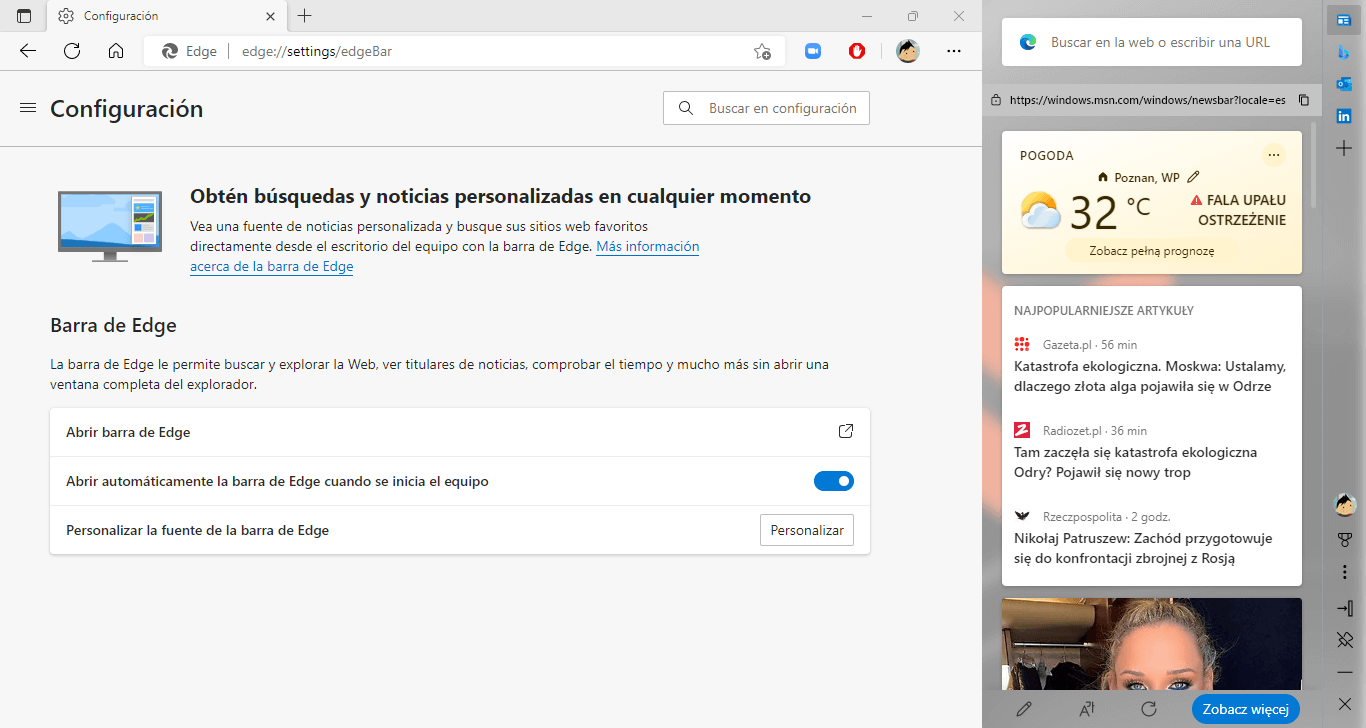This screenshot has height=728, width=1366.
Task: Toggle auto-open Edge bar at startup
Action: click(834, 481)
